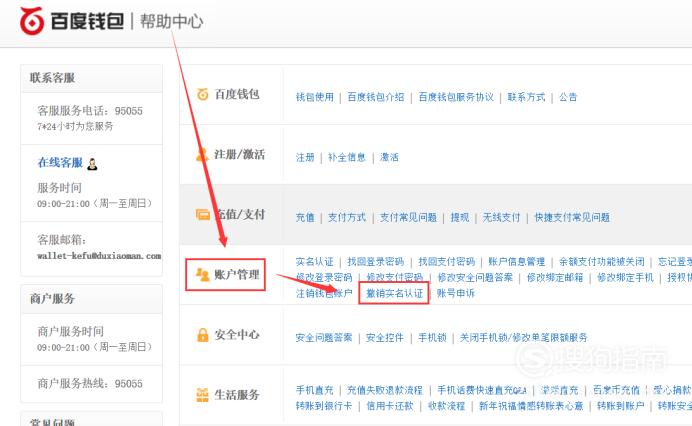This screenshot has width=692, height=426.
Task: Open the 安全控件 link
Action: coord(385,338)
